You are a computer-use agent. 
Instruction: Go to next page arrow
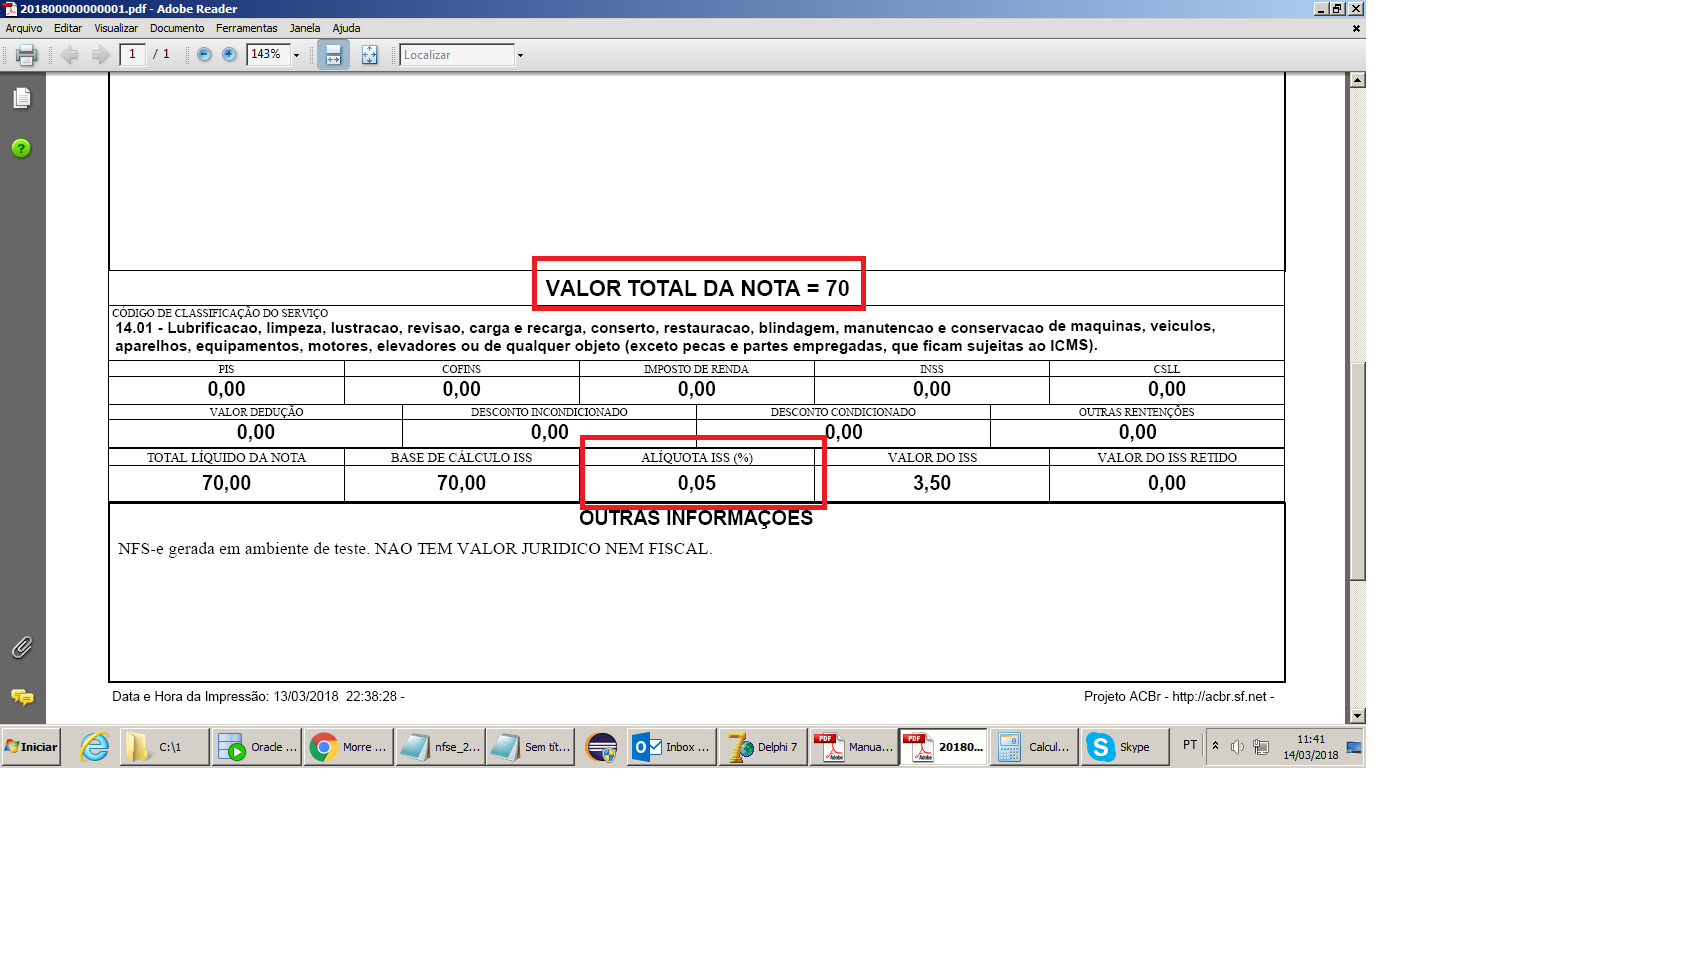100,55
